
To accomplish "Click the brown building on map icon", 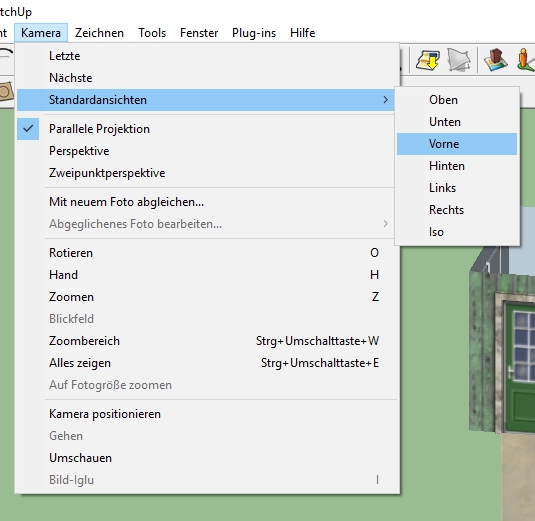I will click(x=496, y=60).
